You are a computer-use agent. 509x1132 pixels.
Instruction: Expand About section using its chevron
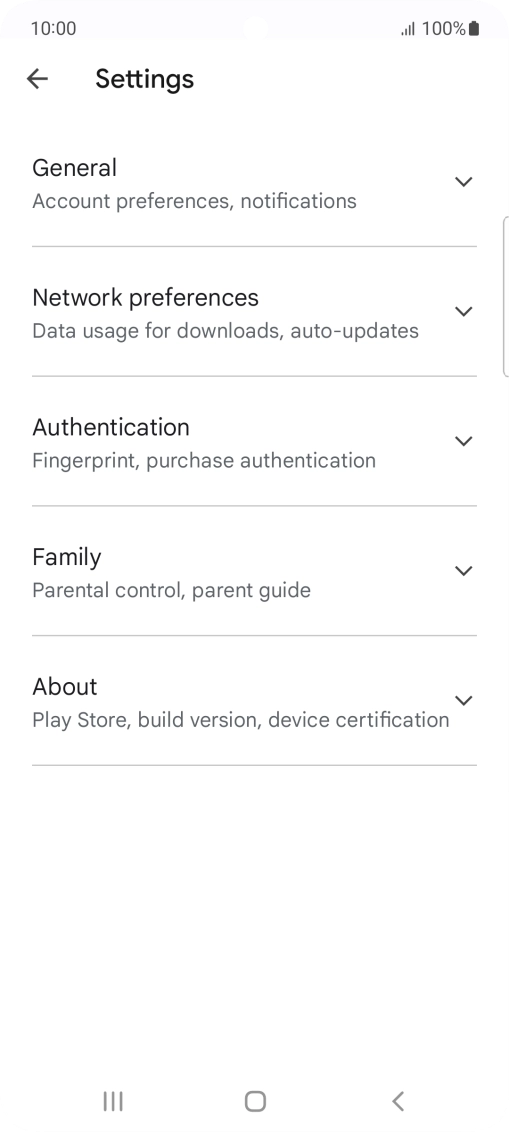(464, 700)
